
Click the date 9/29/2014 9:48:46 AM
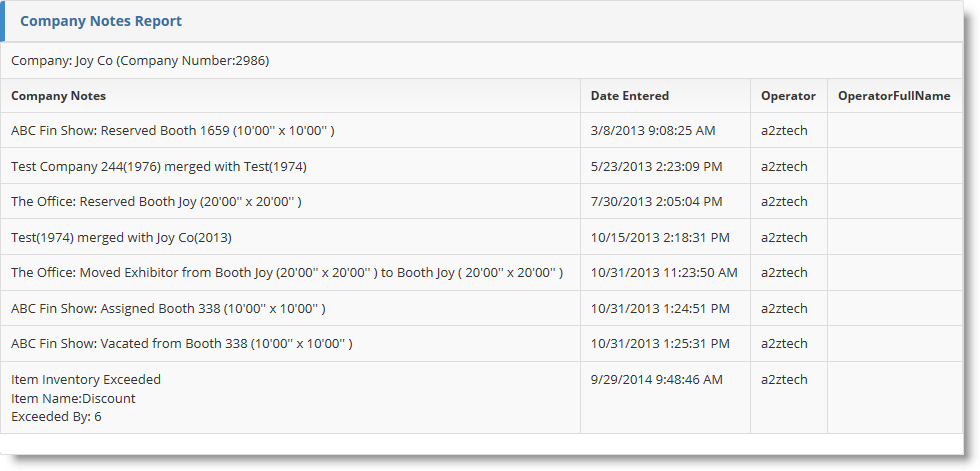pyautogui.click(x=657, y=380)
